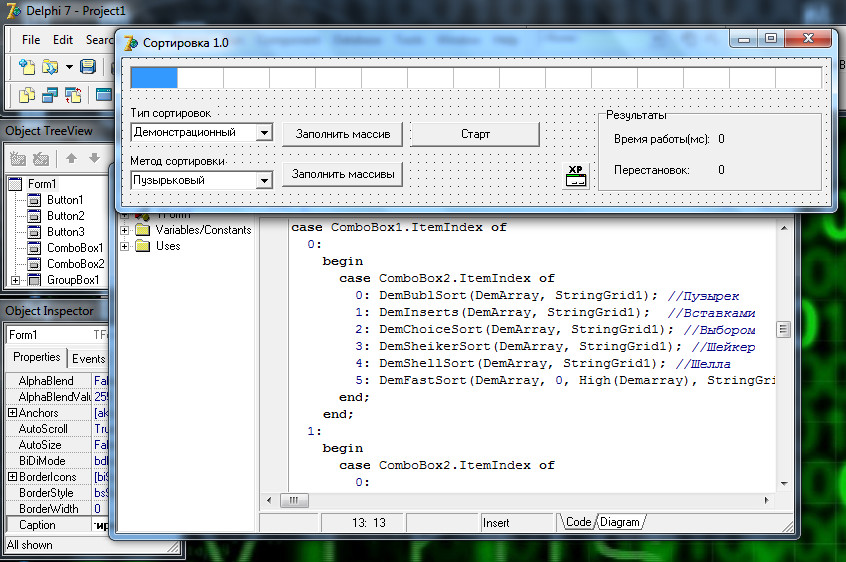Click the Заполнить массивы button
This screenshot has height=562, width=846.
pyautogui.click(x=342, y=174)
